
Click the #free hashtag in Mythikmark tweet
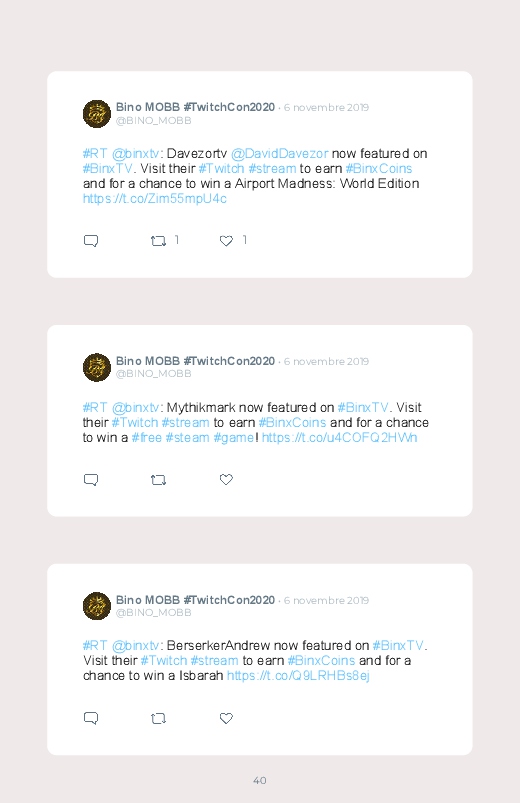(x=147, y=438)
